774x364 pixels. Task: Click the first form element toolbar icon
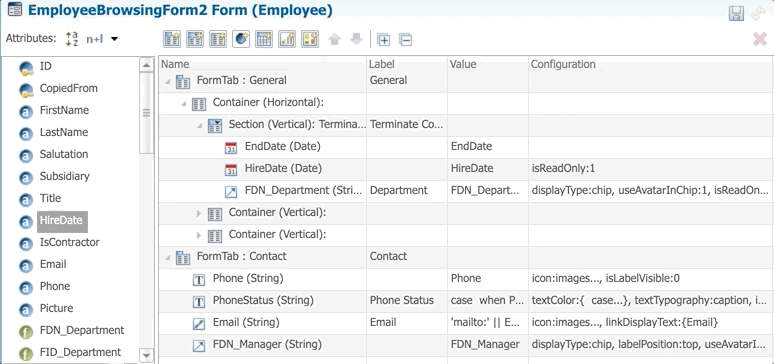click(x=171, y=40)
